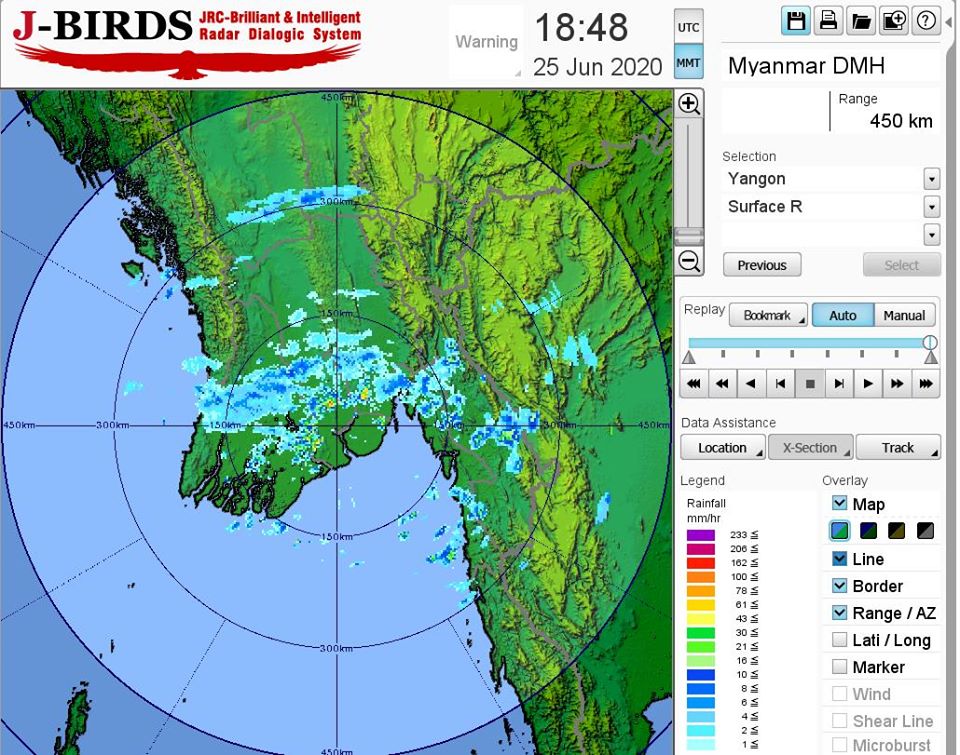Enable the Lati / Long overlay checkbox
Viewport: 960px width, 755px height.
point(840,640)
